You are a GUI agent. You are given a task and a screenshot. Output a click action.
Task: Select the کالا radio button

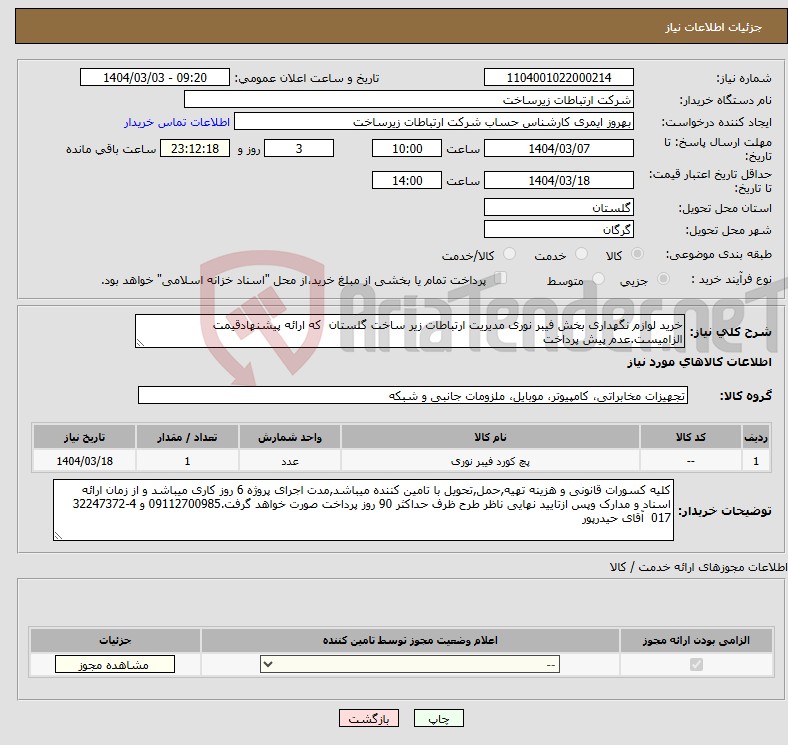pyautogui.click(x=637, y=254)
